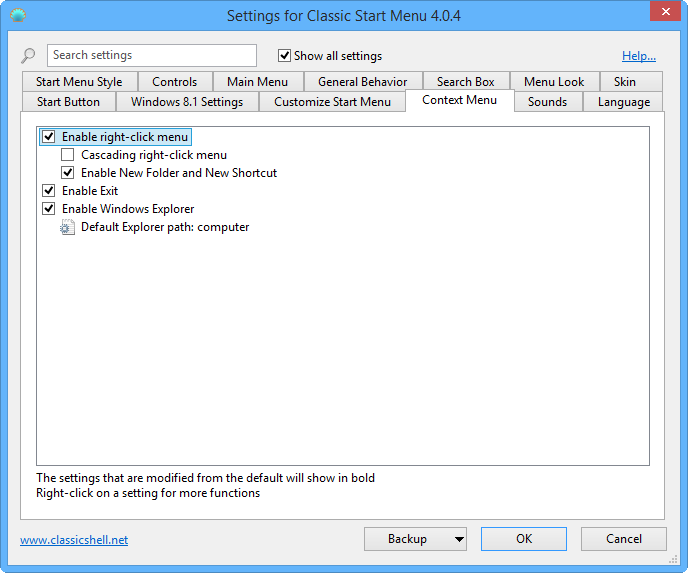Click the Classic Shell logo icon
This screenshot has width=688, height=573.
coord(18,15)
